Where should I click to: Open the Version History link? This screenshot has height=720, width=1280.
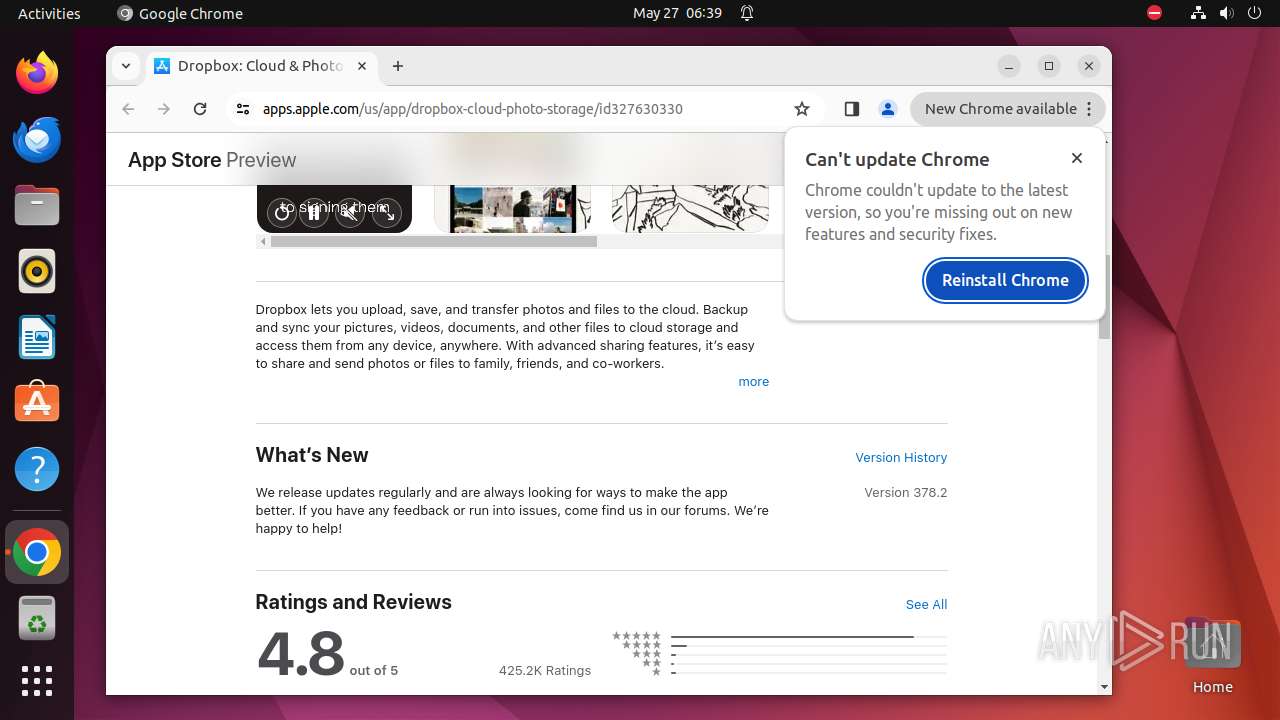(x=901, y=457)
